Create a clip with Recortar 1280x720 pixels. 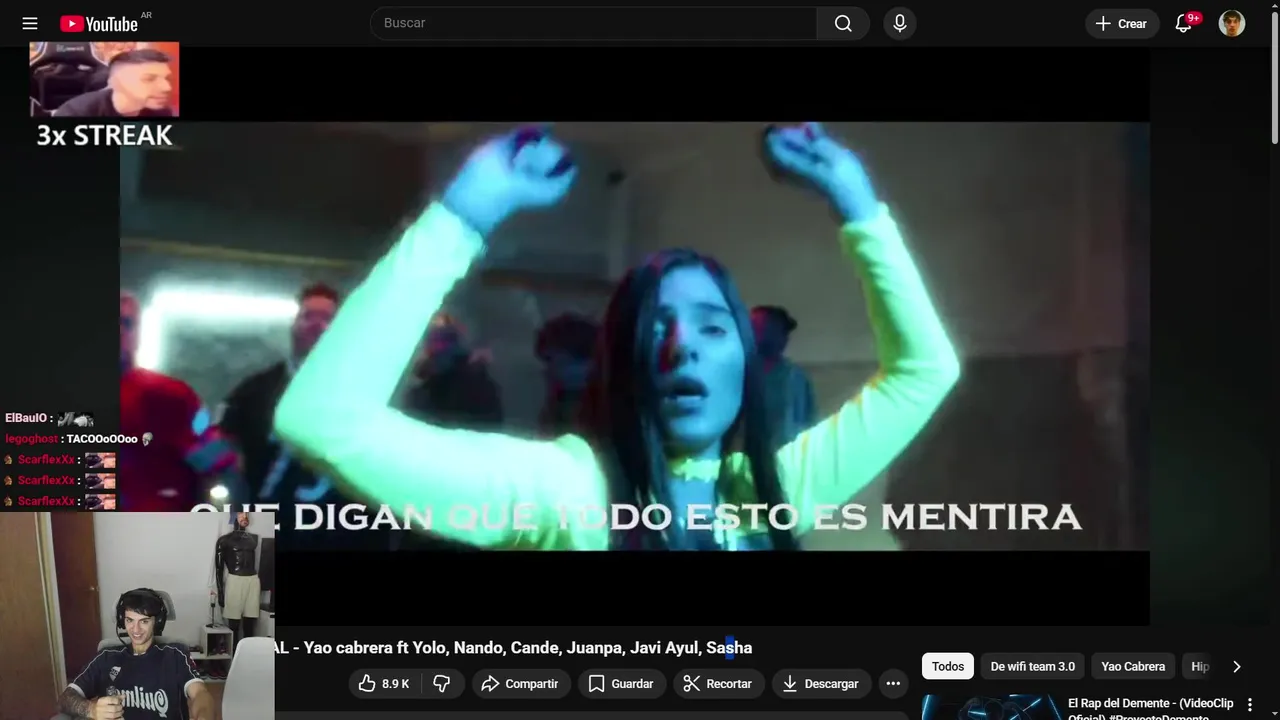(x=717, y=683)
